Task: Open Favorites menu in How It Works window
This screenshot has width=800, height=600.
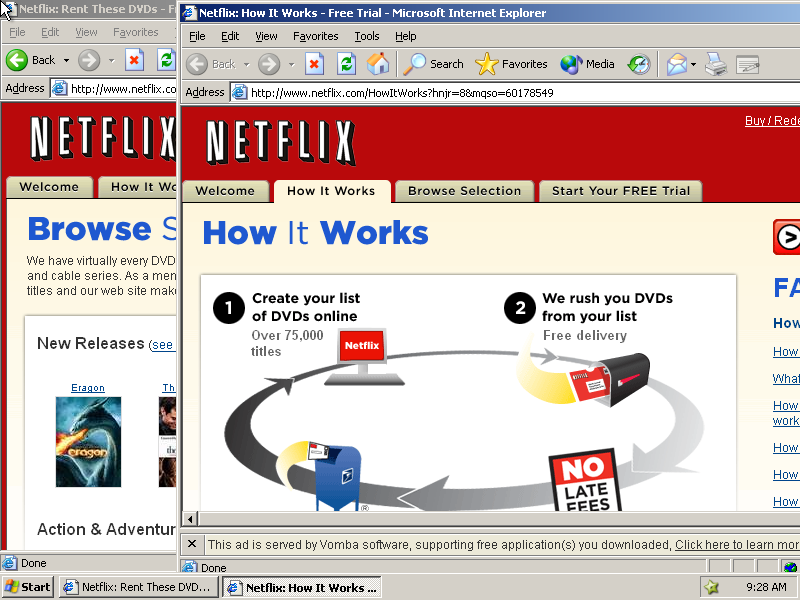Action: (315, 36)
